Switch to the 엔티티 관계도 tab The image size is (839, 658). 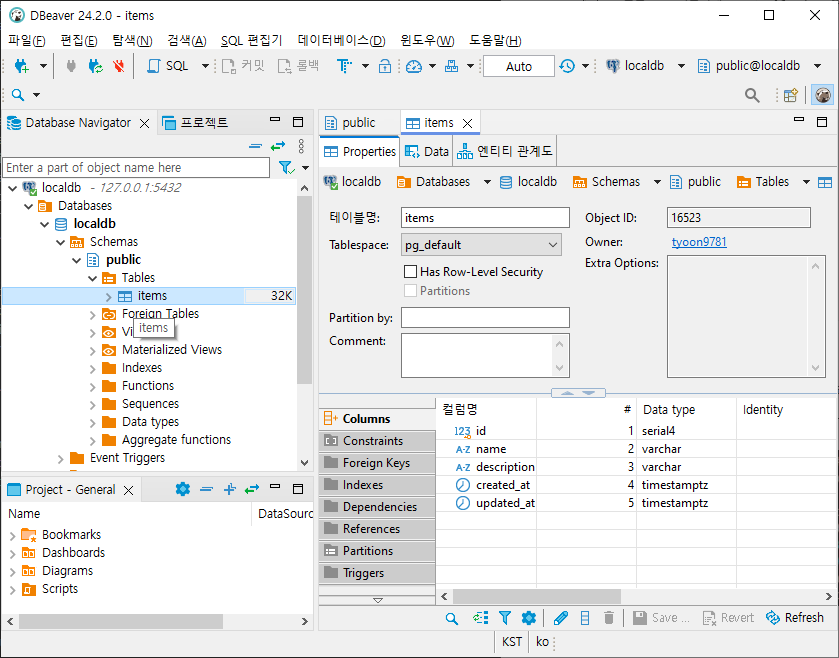coord(505,151)
